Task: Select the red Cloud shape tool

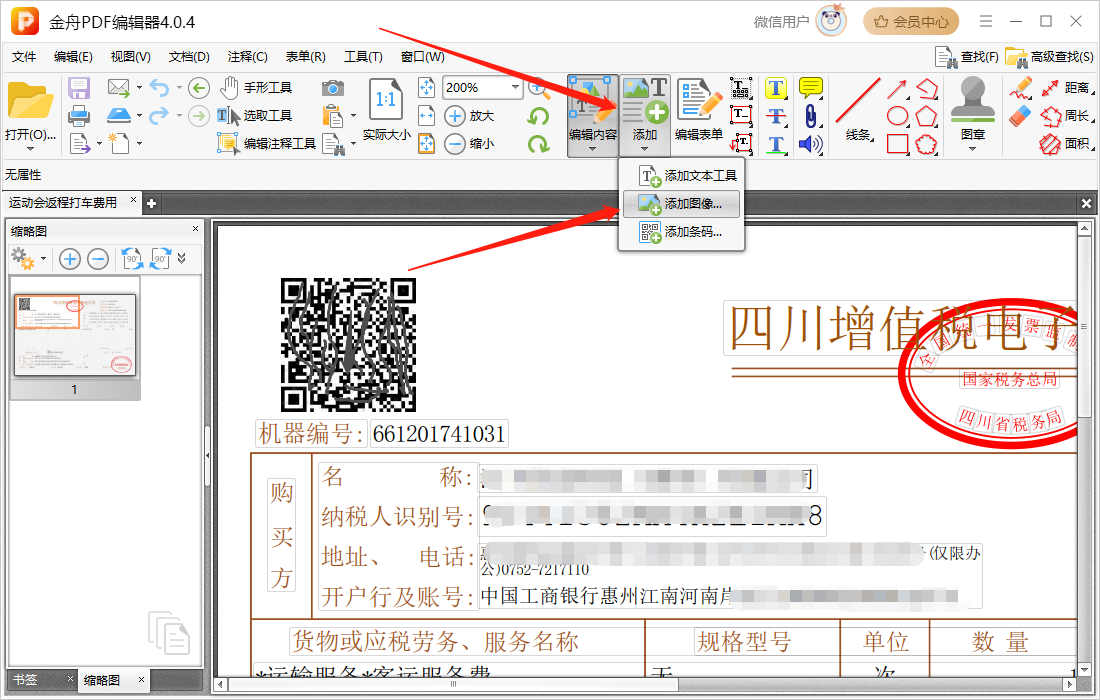Action: 927,144
